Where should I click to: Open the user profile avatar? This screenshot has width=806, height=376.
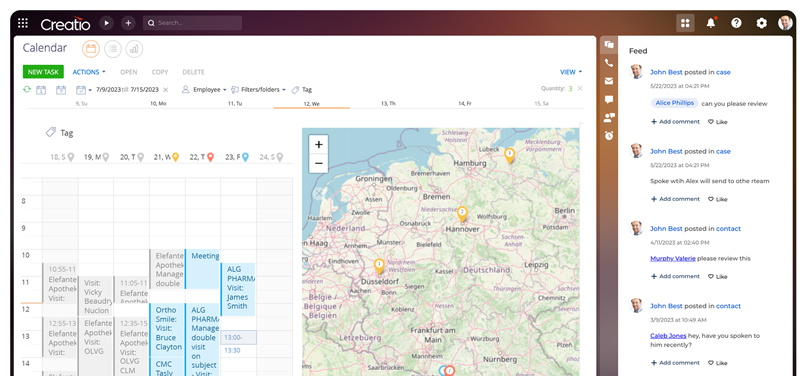coord(785,23)
